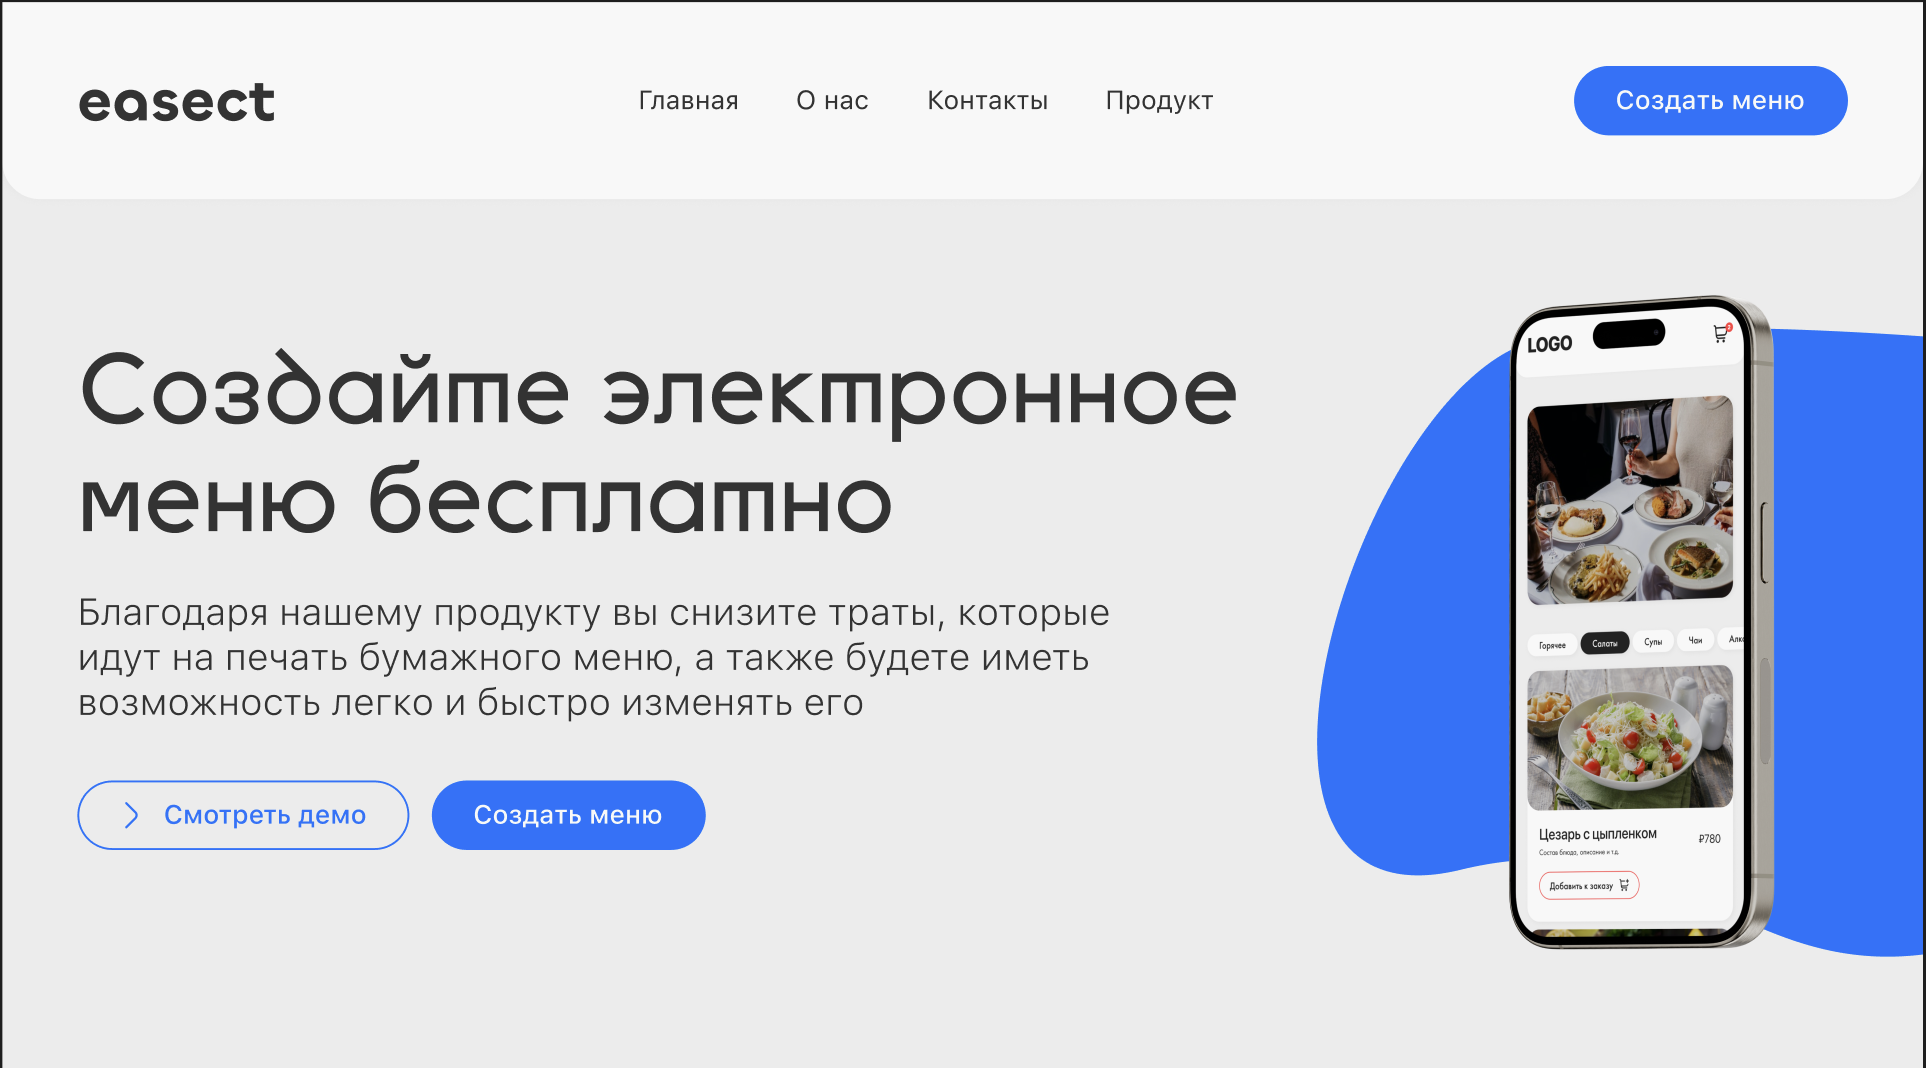Select the "Салаты" category chip
This screenshot has width=1926, height=1068.
point(1605,642)
